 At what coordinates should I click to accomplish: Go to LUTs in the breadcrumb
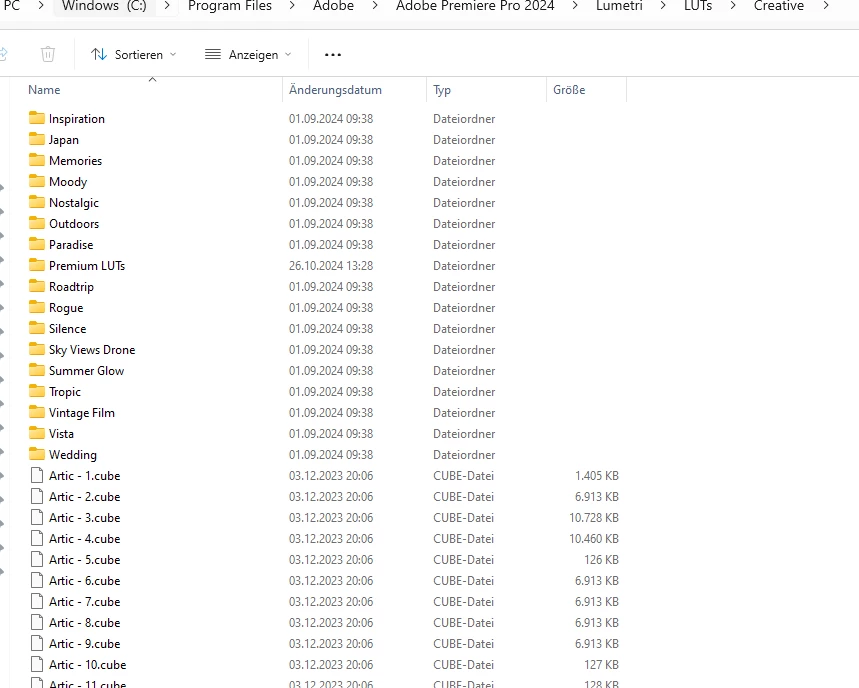pos(698,6)
